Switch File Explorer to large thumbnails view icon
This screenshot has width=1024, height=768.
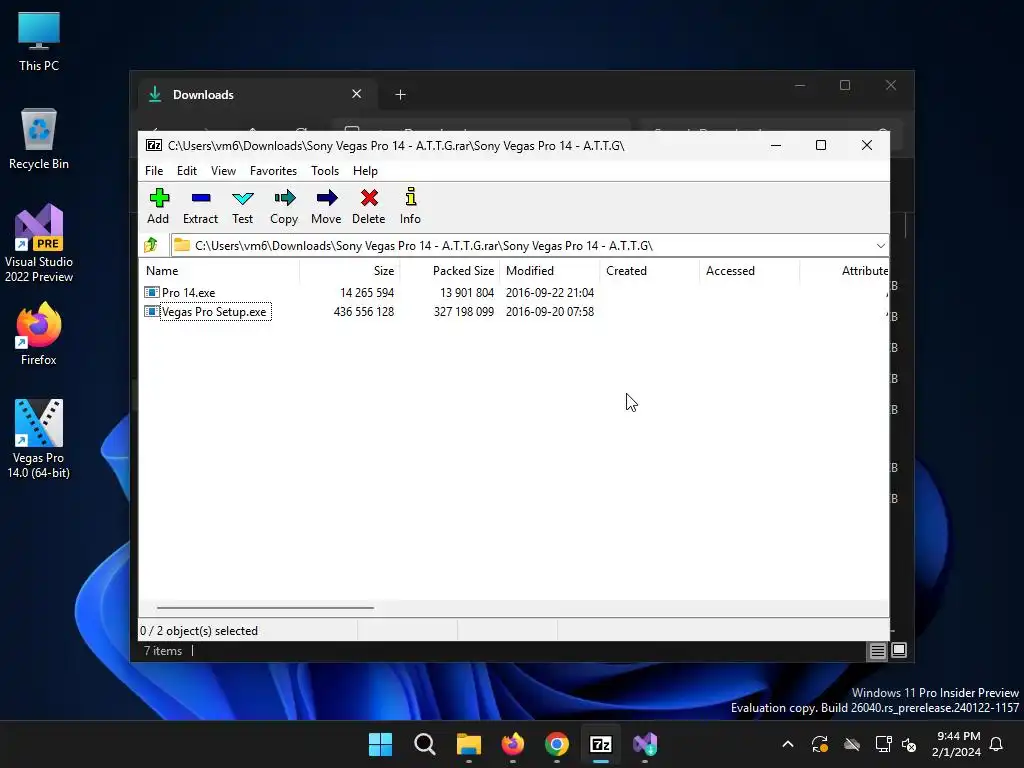pyautogui.click(x=899, y=650)
